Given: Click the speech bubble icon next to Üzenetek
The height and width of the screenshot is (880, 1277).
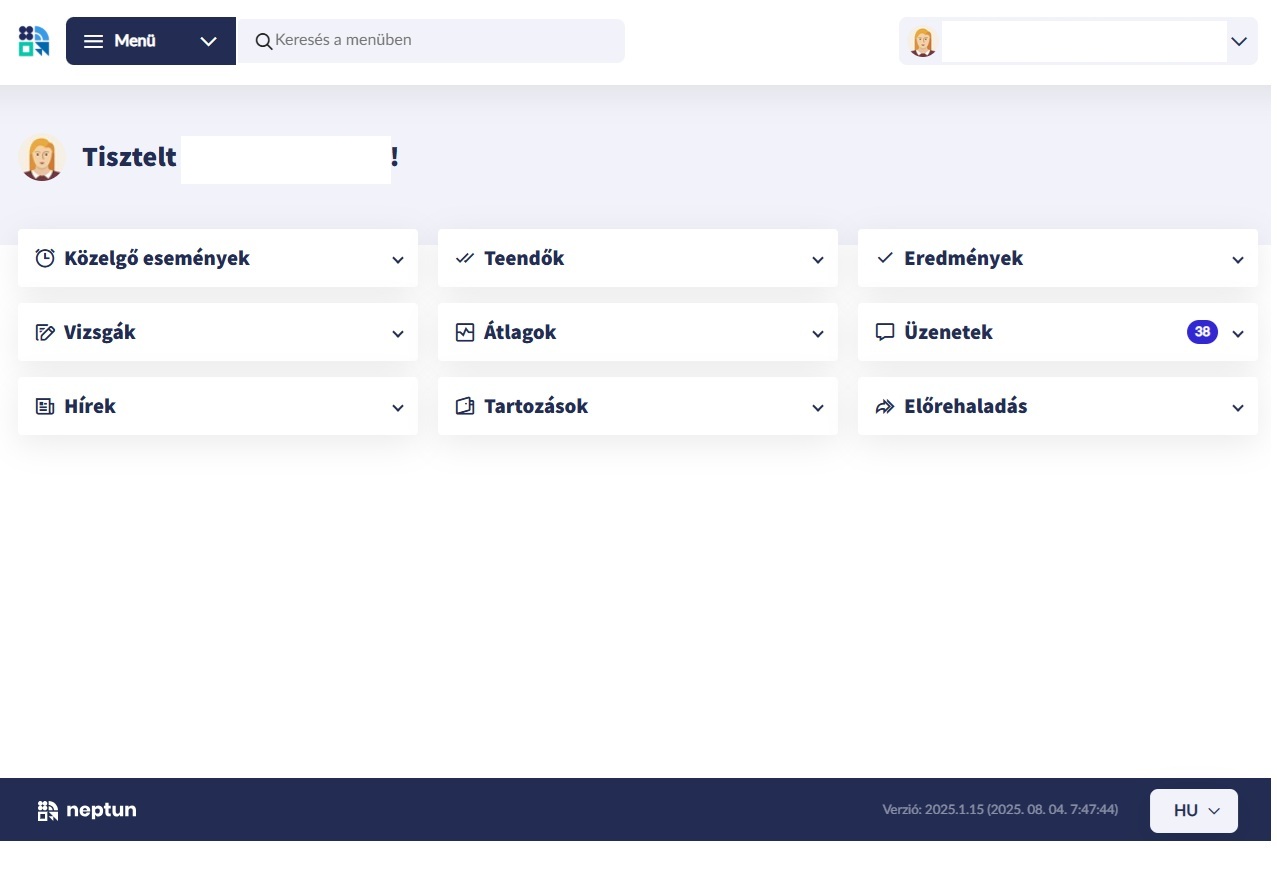Looking at the screenshot, I should [885, 332].
